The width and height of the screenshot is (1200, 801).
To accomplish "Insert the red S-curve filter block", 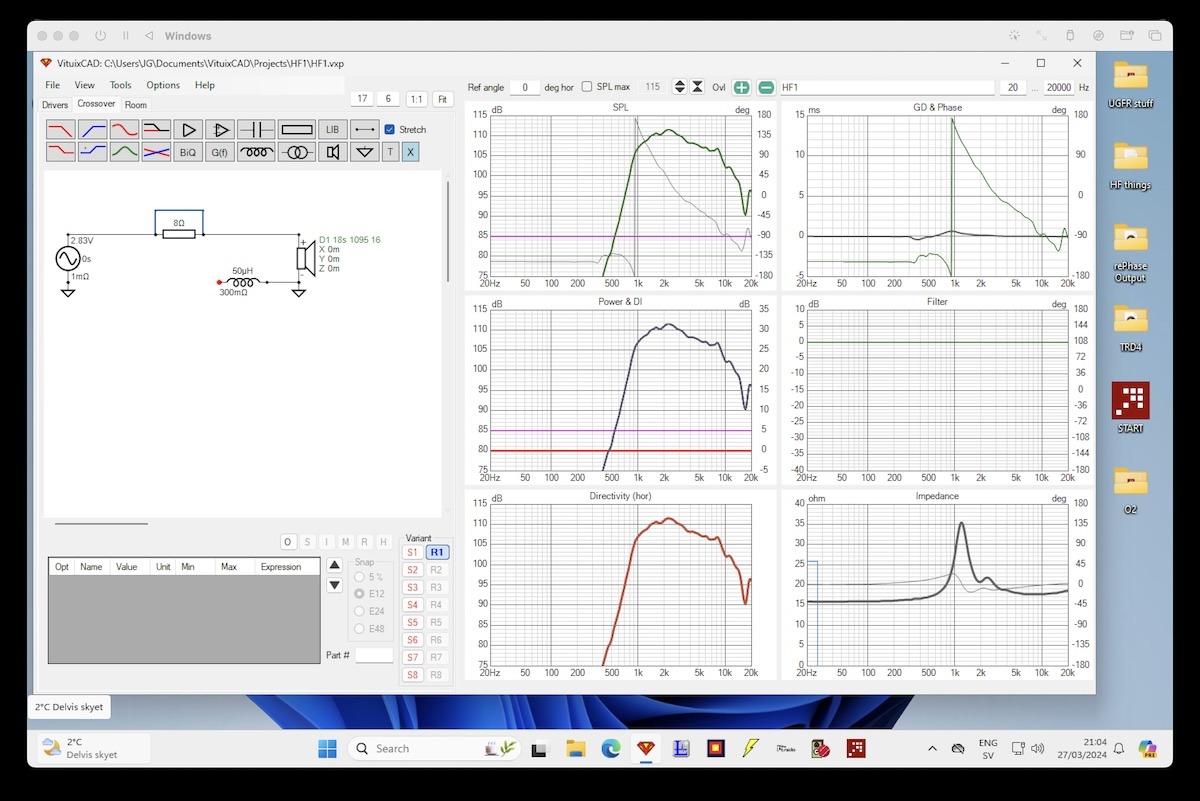I will 124,129.
